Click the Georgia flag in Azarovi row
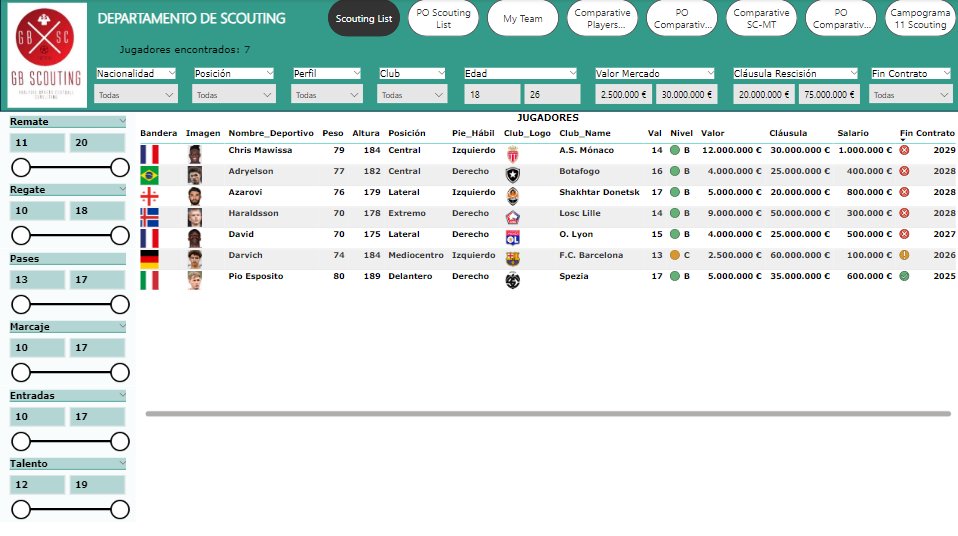 149,196
